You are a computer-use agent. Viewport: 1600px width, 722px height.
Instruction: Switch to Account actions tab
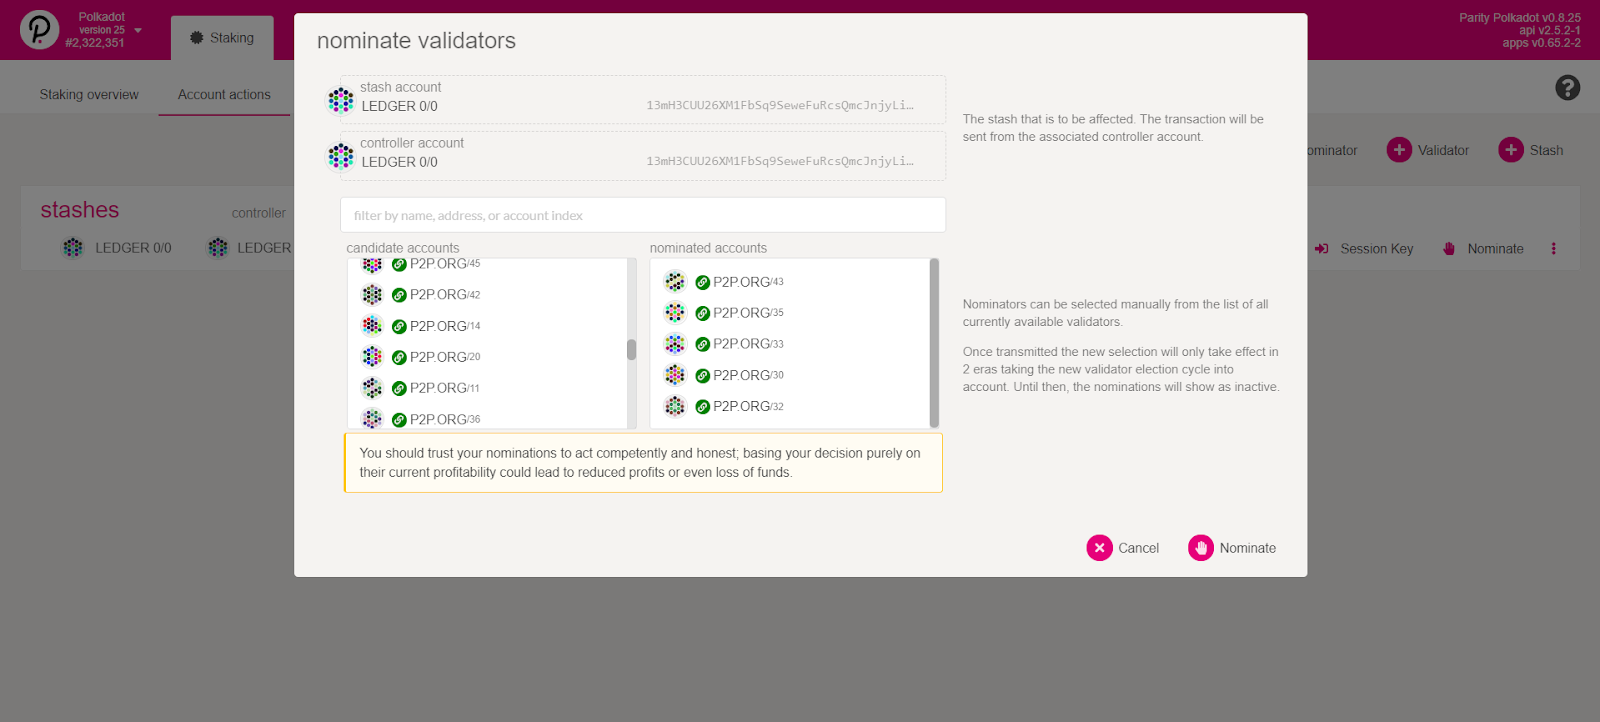(x=224, y=95)
